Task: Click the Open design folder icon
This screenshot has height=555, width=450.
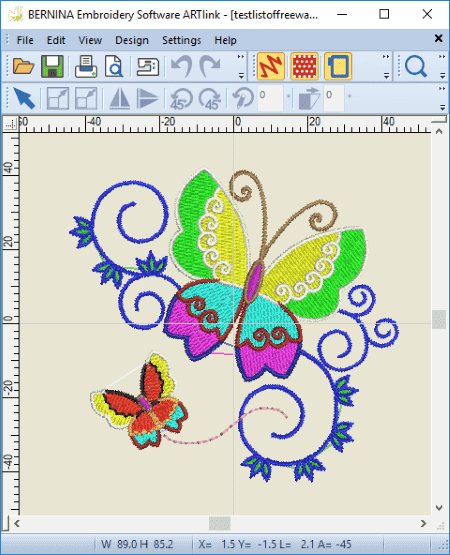Action: (23, 66)
